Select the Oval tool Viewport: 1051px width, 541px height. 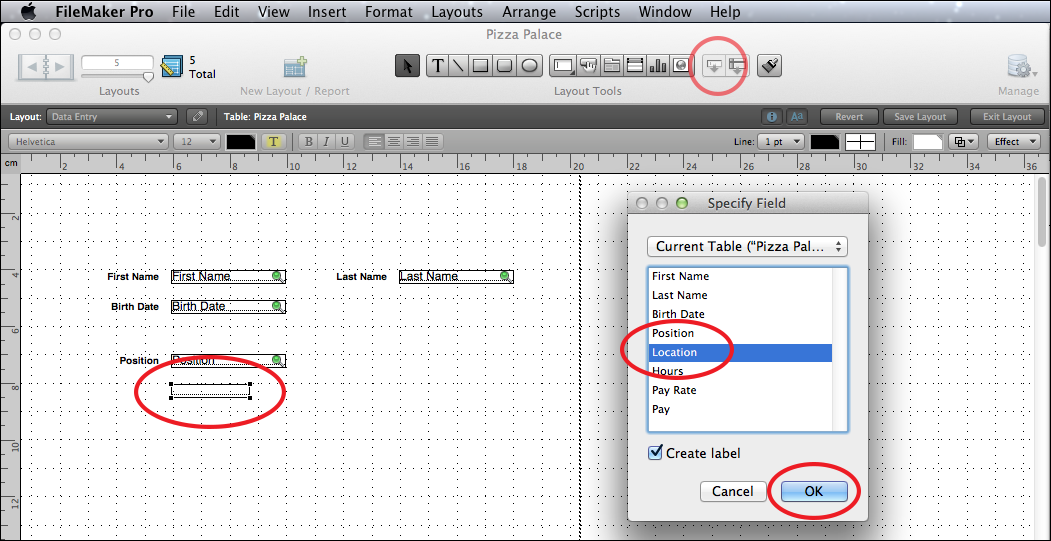pos(530,66)
